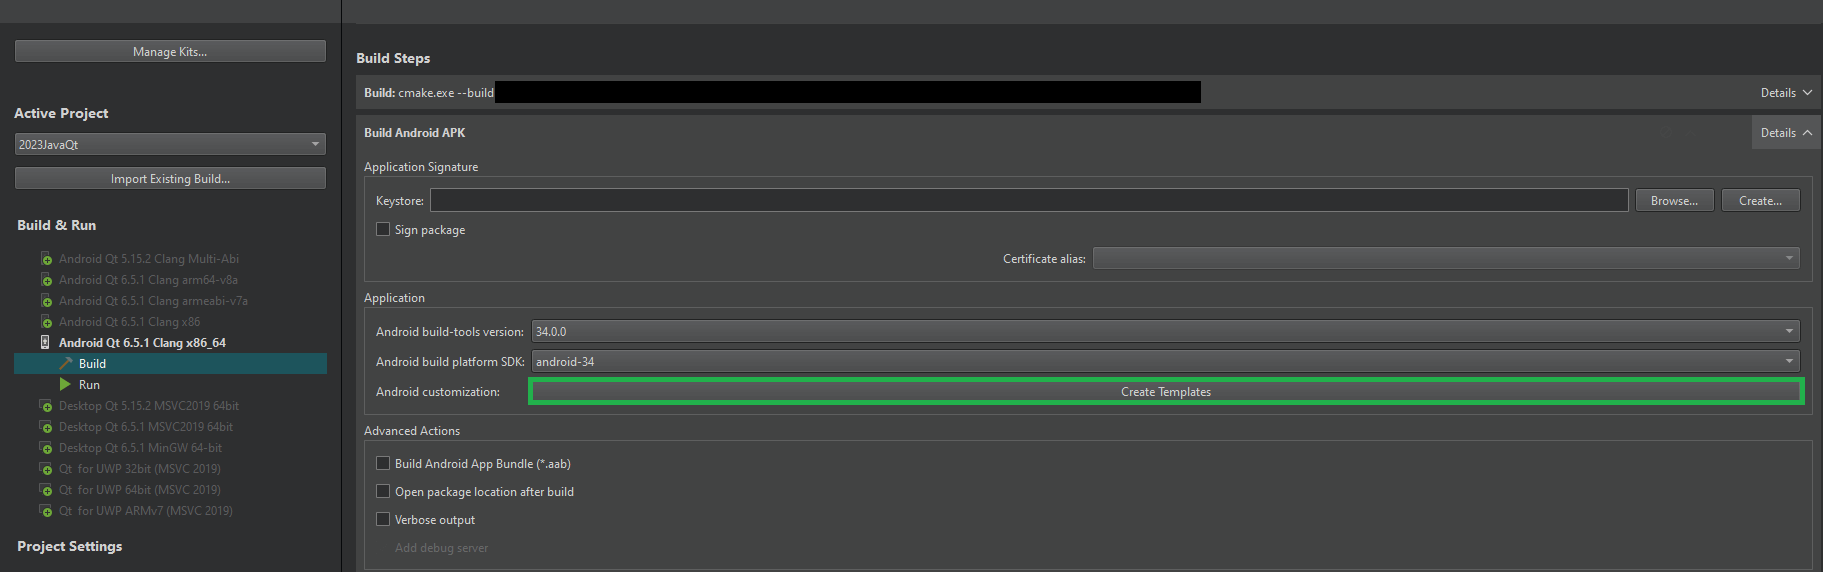Click hammer icon of the Build entry

(66, 363)
